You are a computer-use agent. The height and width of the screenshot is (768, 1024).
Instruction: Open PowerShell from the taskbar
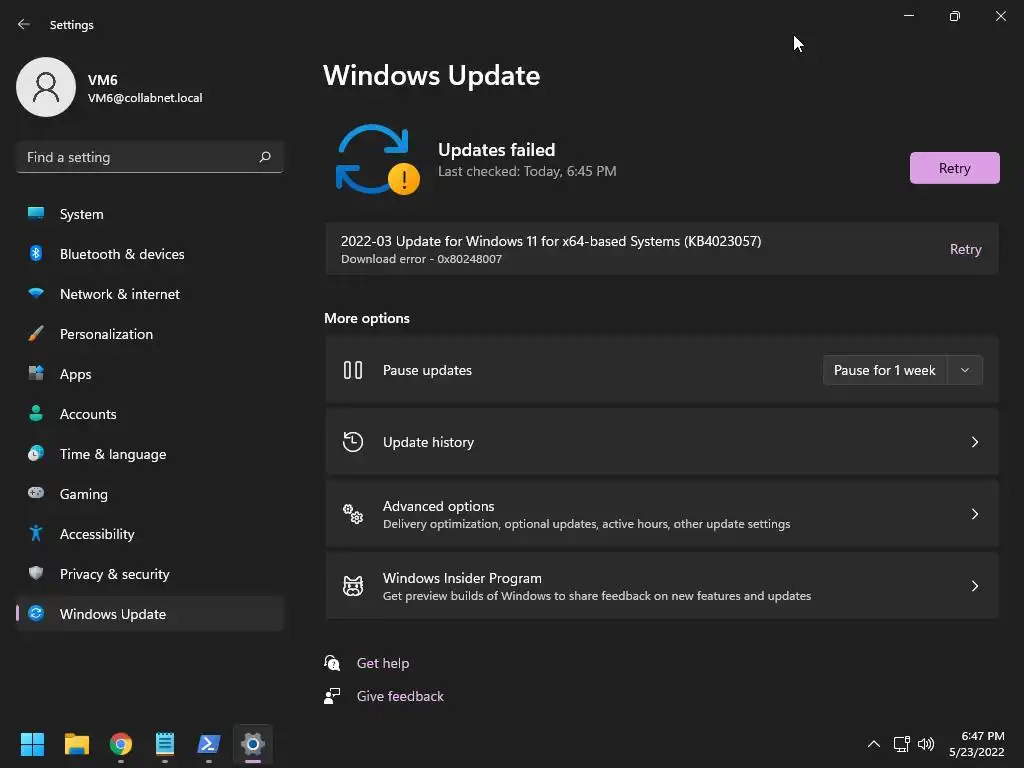(x=208, y=744)
